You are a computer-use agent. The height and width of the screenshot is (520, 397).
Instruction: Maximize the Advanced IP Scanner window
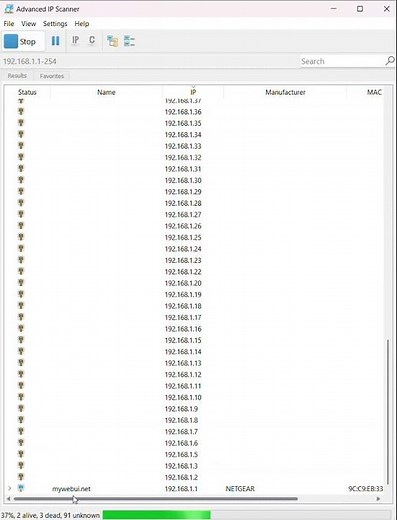[x=360, y=9]
